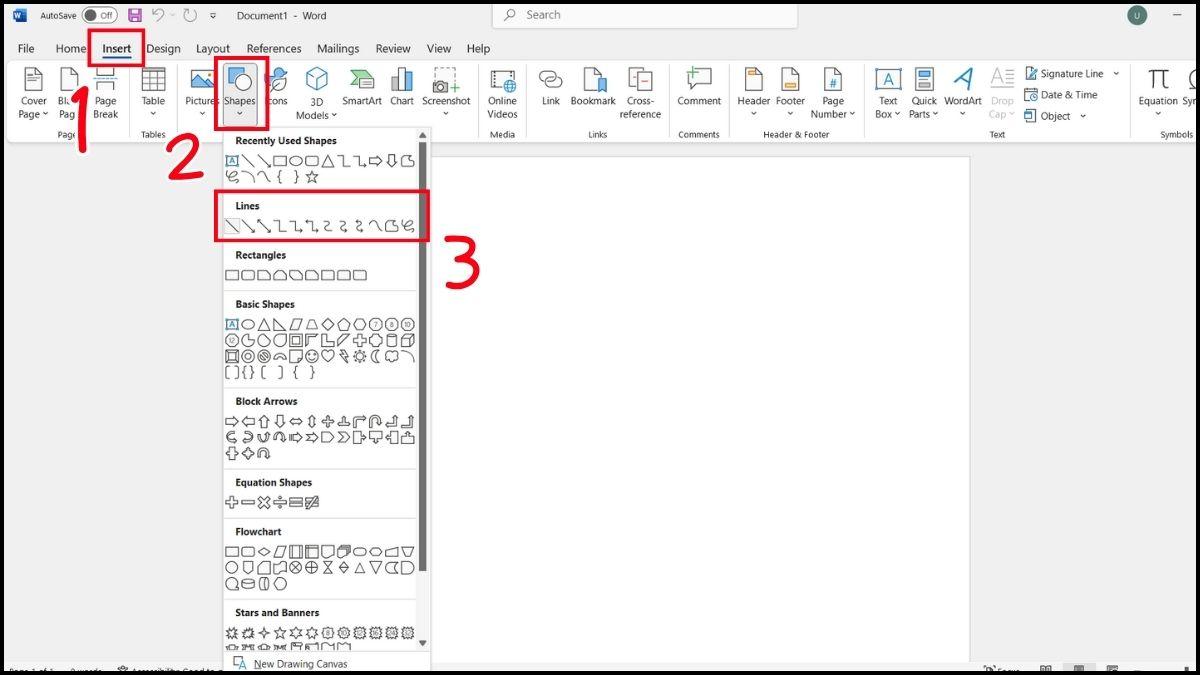Open the Shapes gallery button
The width and height of the screenshot is (1200, 675).
click(x=240, y=90)
